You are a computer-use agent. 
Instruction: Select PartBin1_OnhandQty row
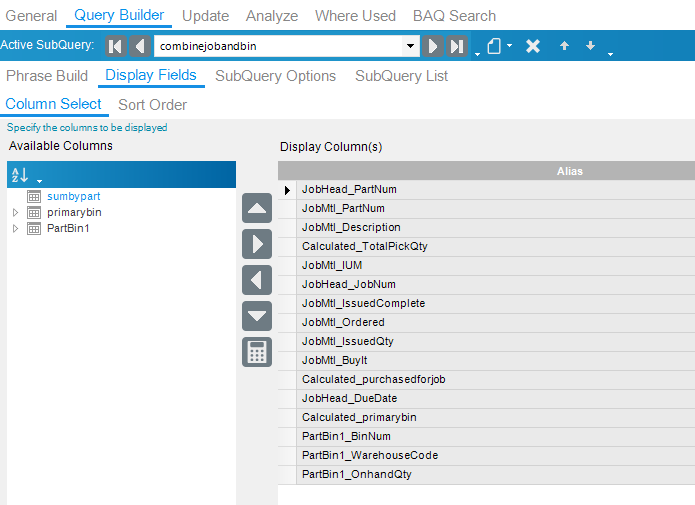(496, 475)
